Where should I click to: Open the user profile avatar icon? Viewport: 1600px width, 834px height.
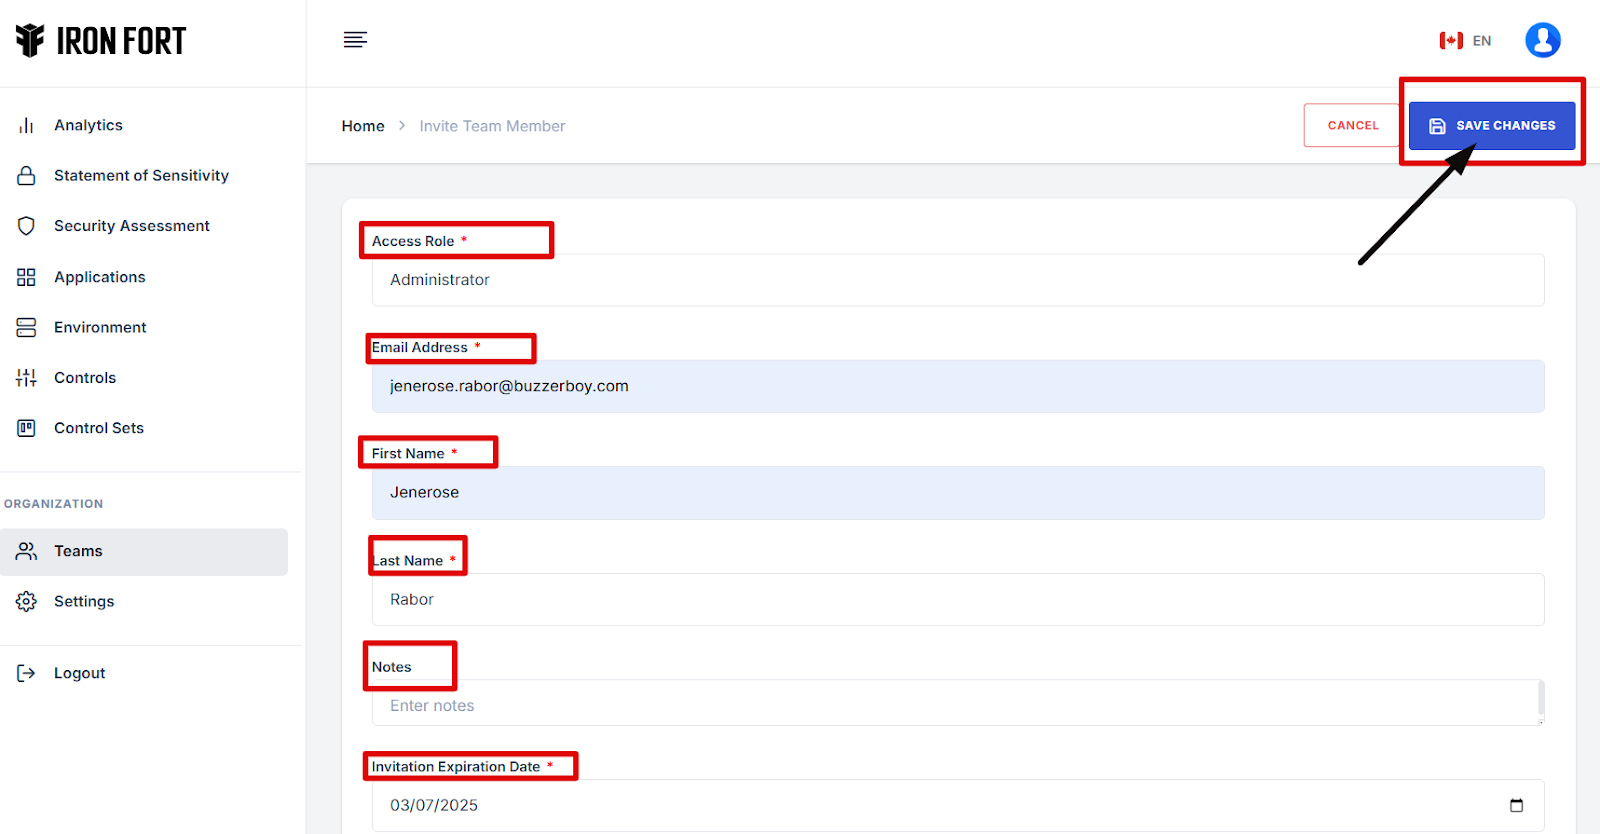tap(1542, 40)
